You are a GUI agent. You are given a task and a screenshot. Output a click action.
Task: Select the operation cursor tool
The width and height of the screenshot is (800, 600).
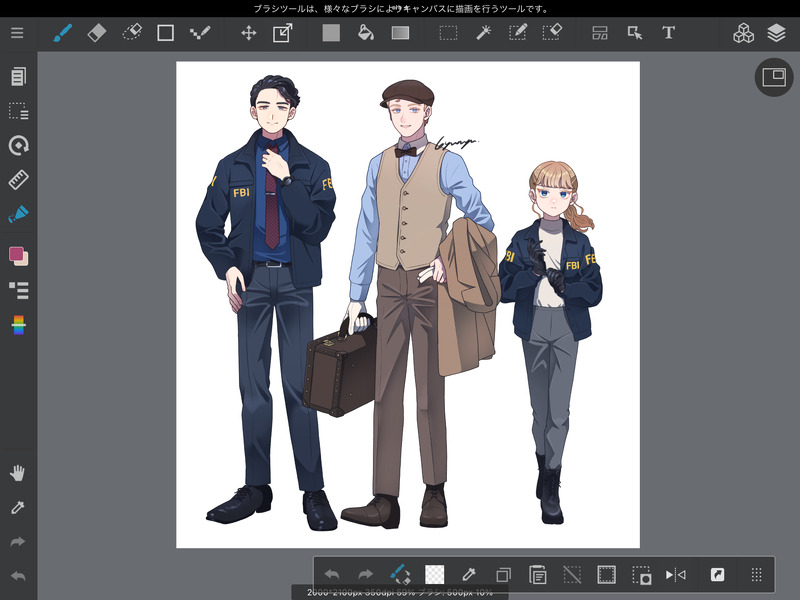[634, 33]
